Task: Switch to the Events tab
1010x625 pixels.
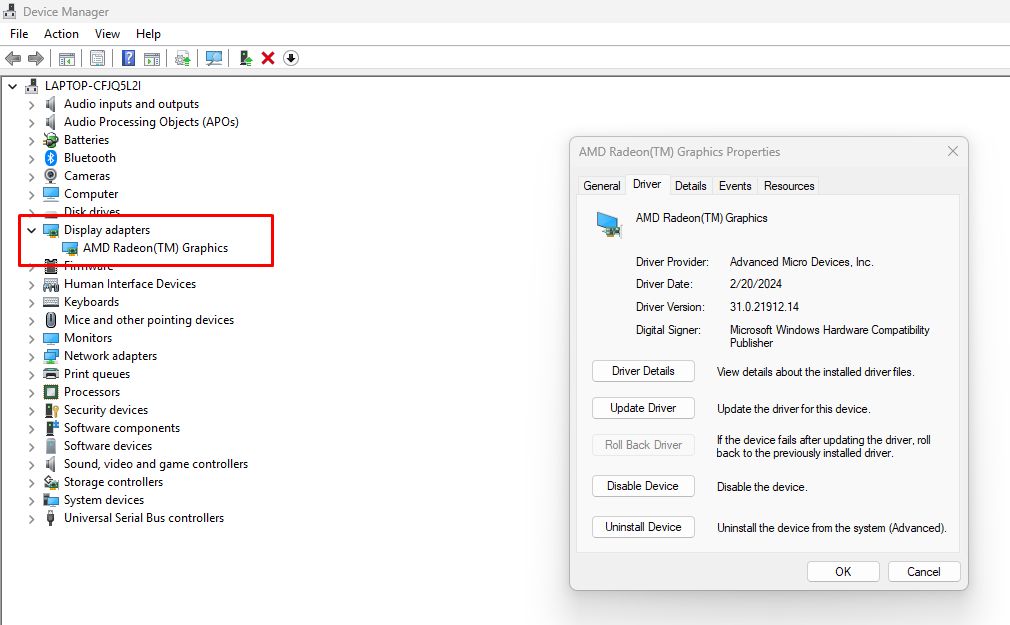Action: tap(735, 186)
